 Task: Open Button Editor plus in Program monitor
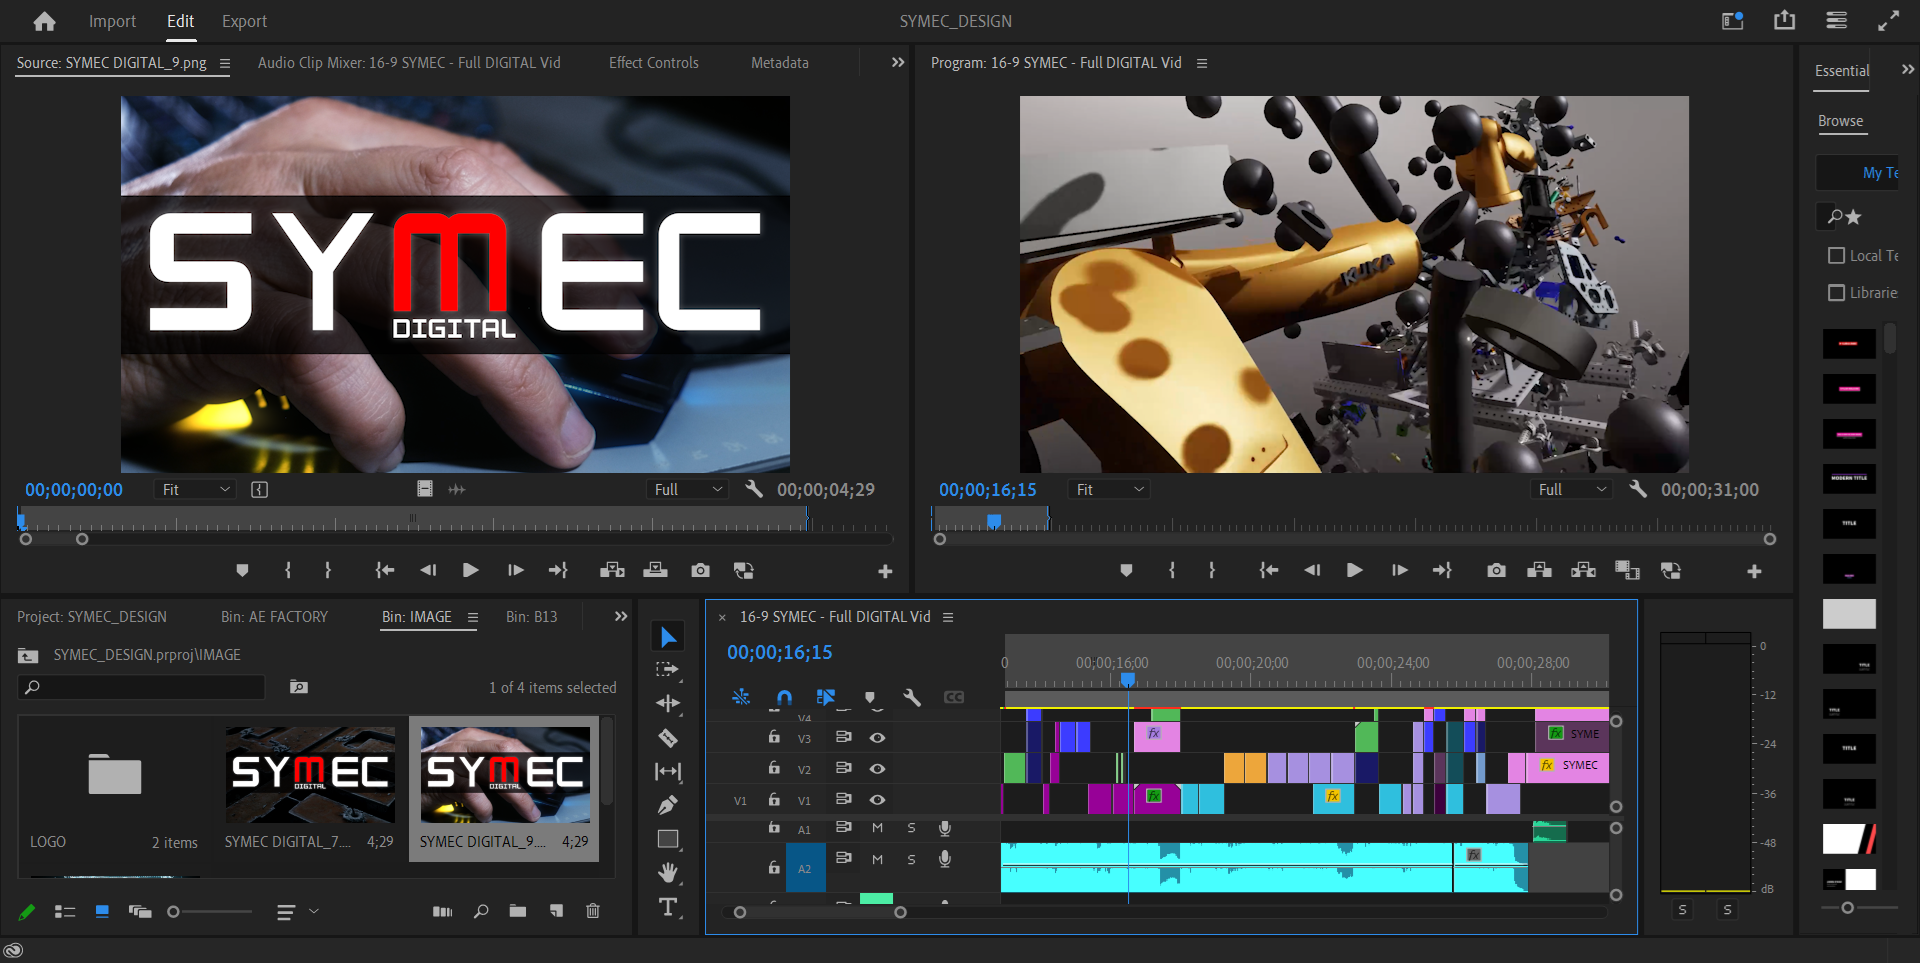pyautogui.click(x=1754, y=571)
